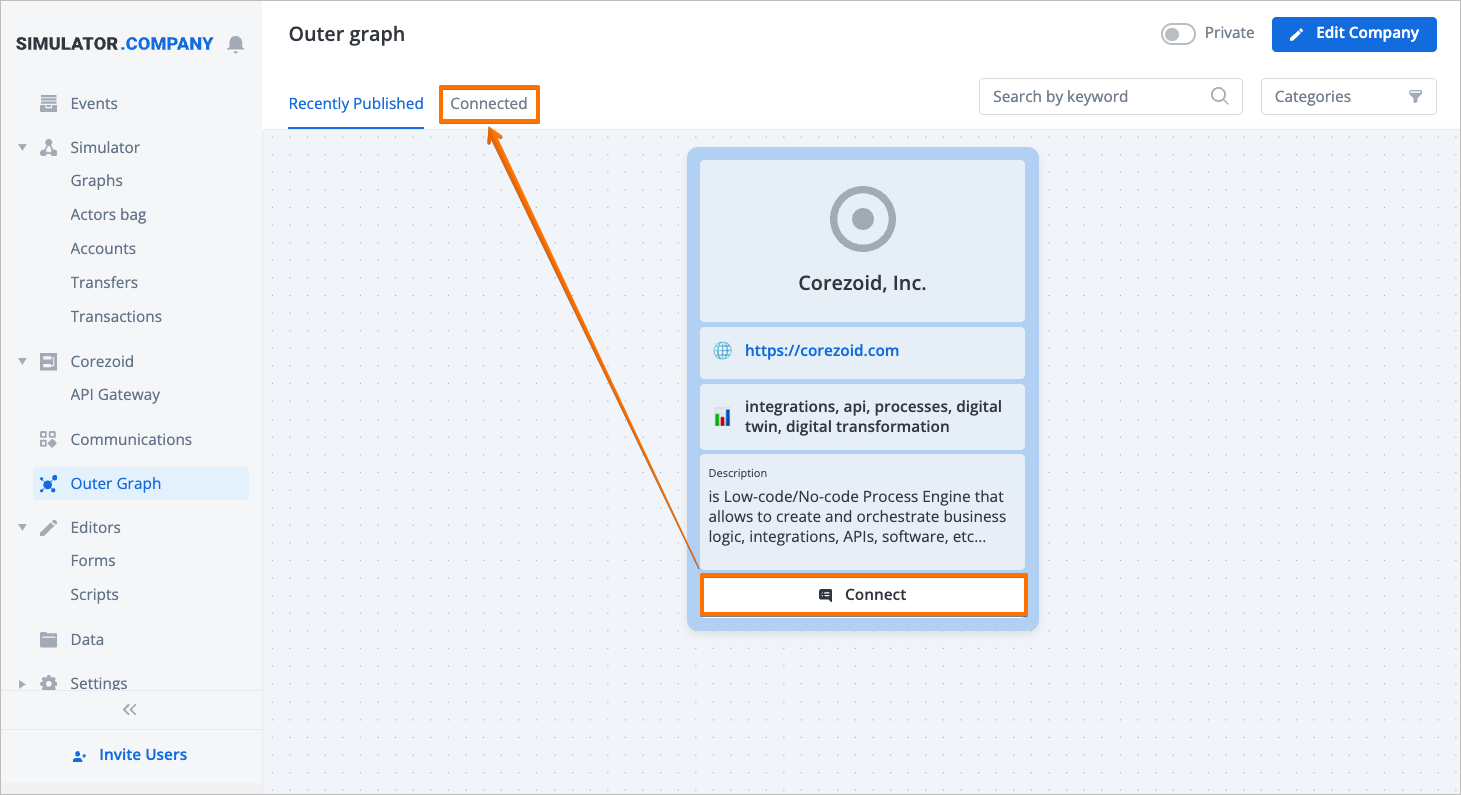The width and height of the screenshot is (1461, 795).
Task: Open the https://corezoid.com link
Action: [822, 351]
